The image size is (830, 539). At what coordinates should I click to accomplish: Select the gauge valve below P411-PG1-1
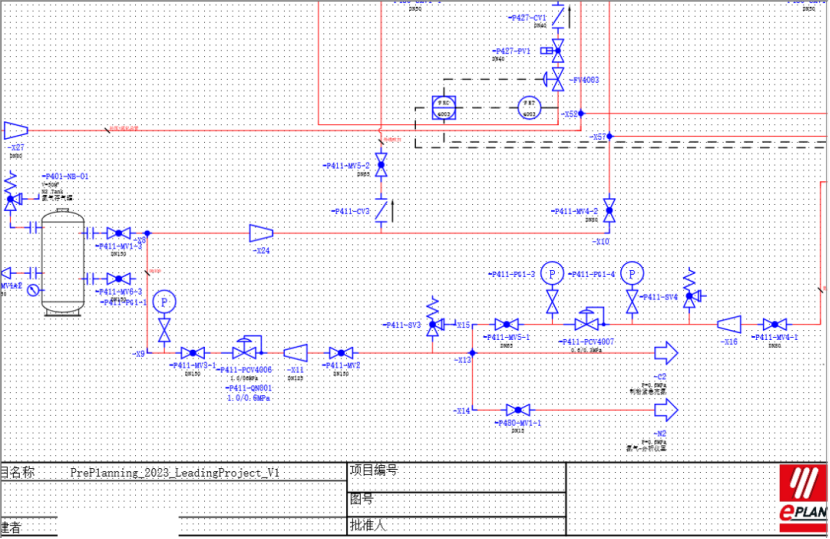pos(164,330)
